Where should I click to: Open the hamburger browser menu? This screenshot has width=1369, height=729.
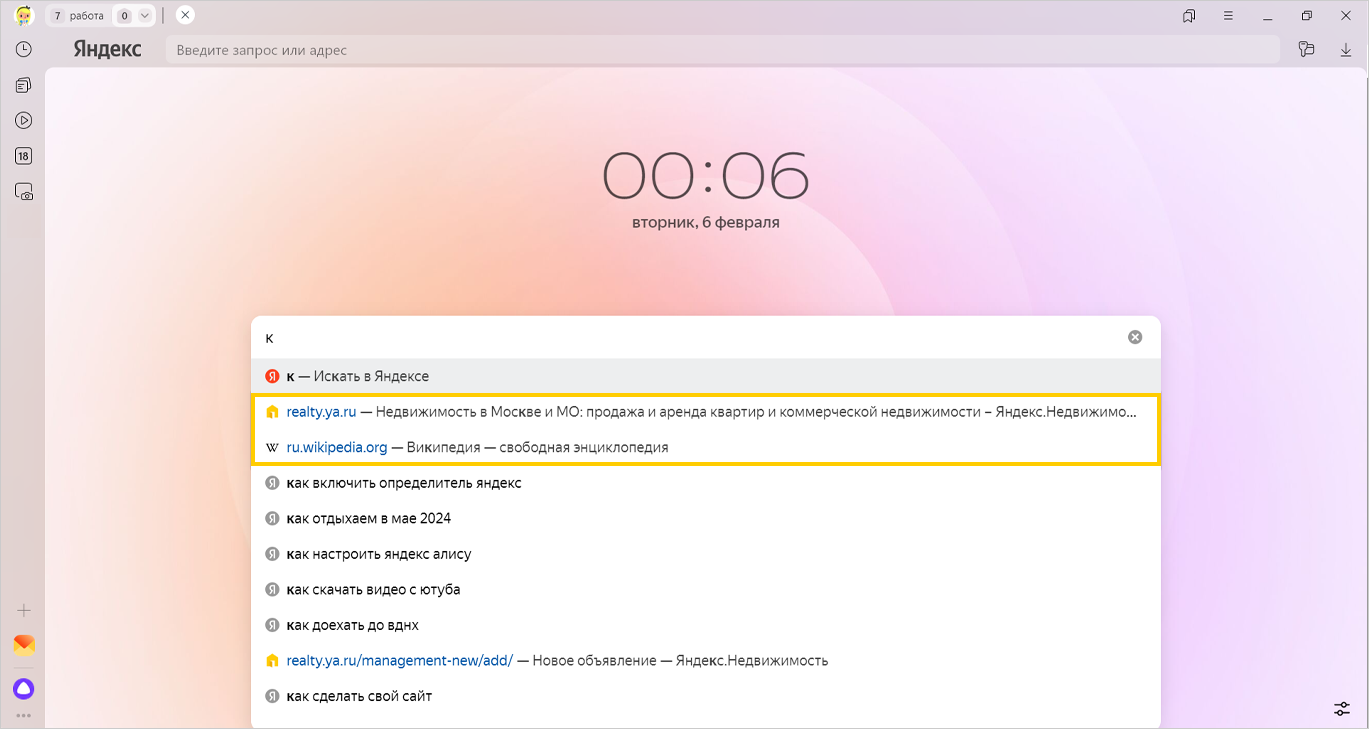pyautogui.click(x=1228, y=16)
